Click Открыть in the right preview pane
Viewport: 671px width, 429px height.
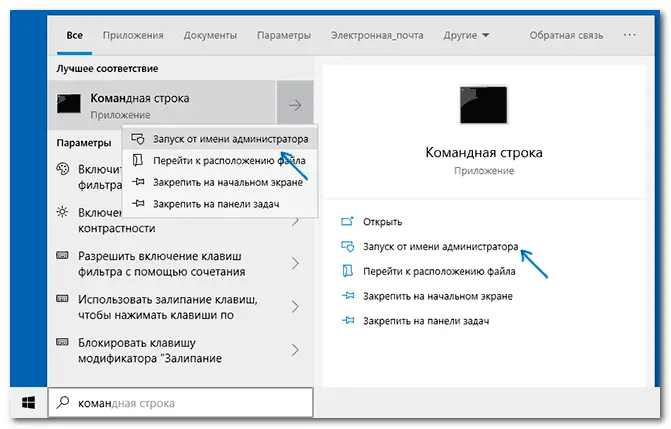click(x=382, y=221)
